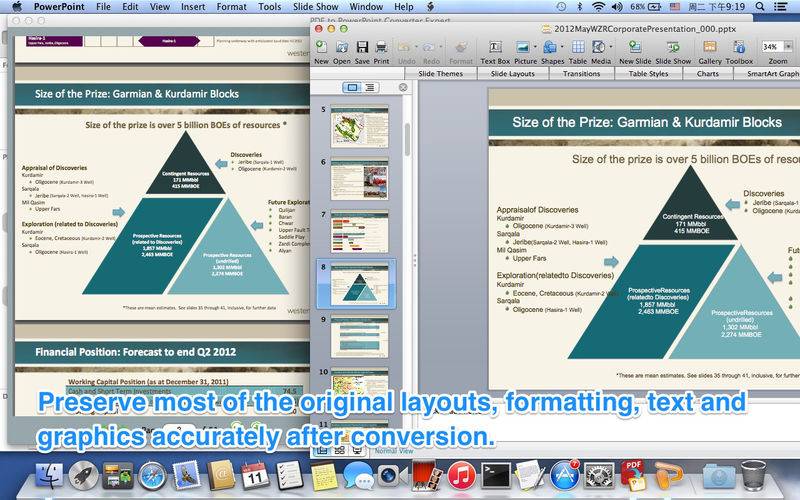
Task: Switch to SmartArt Graphics tab
Action: pyautogui.click(x=768, y=73)
